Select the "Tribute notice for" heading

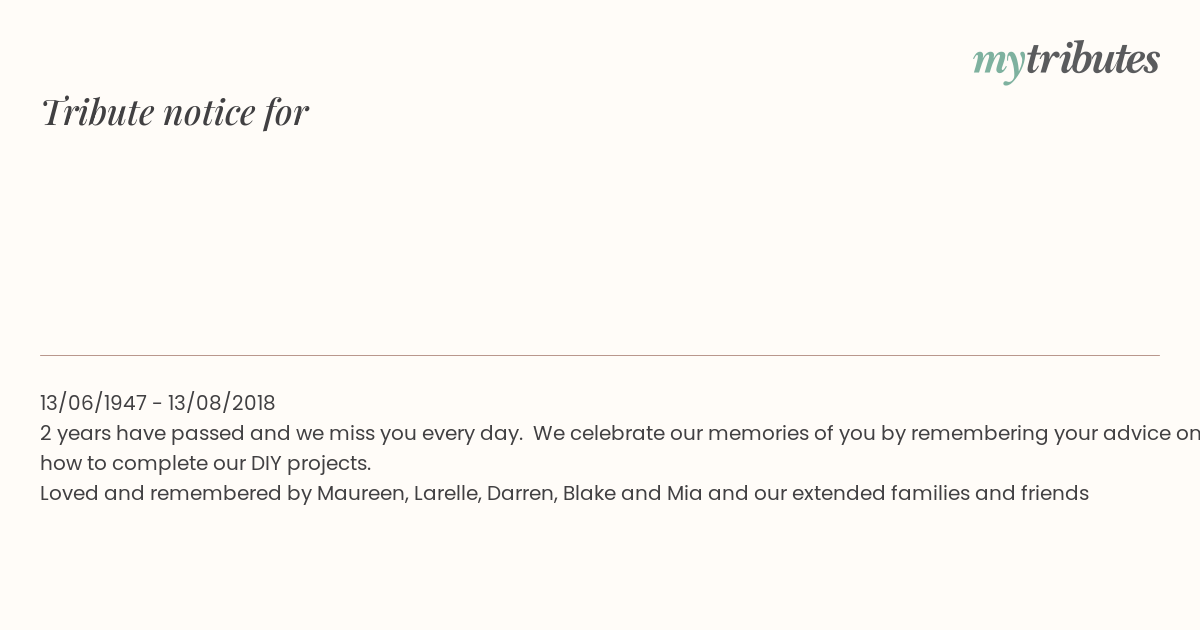[174, 112]
